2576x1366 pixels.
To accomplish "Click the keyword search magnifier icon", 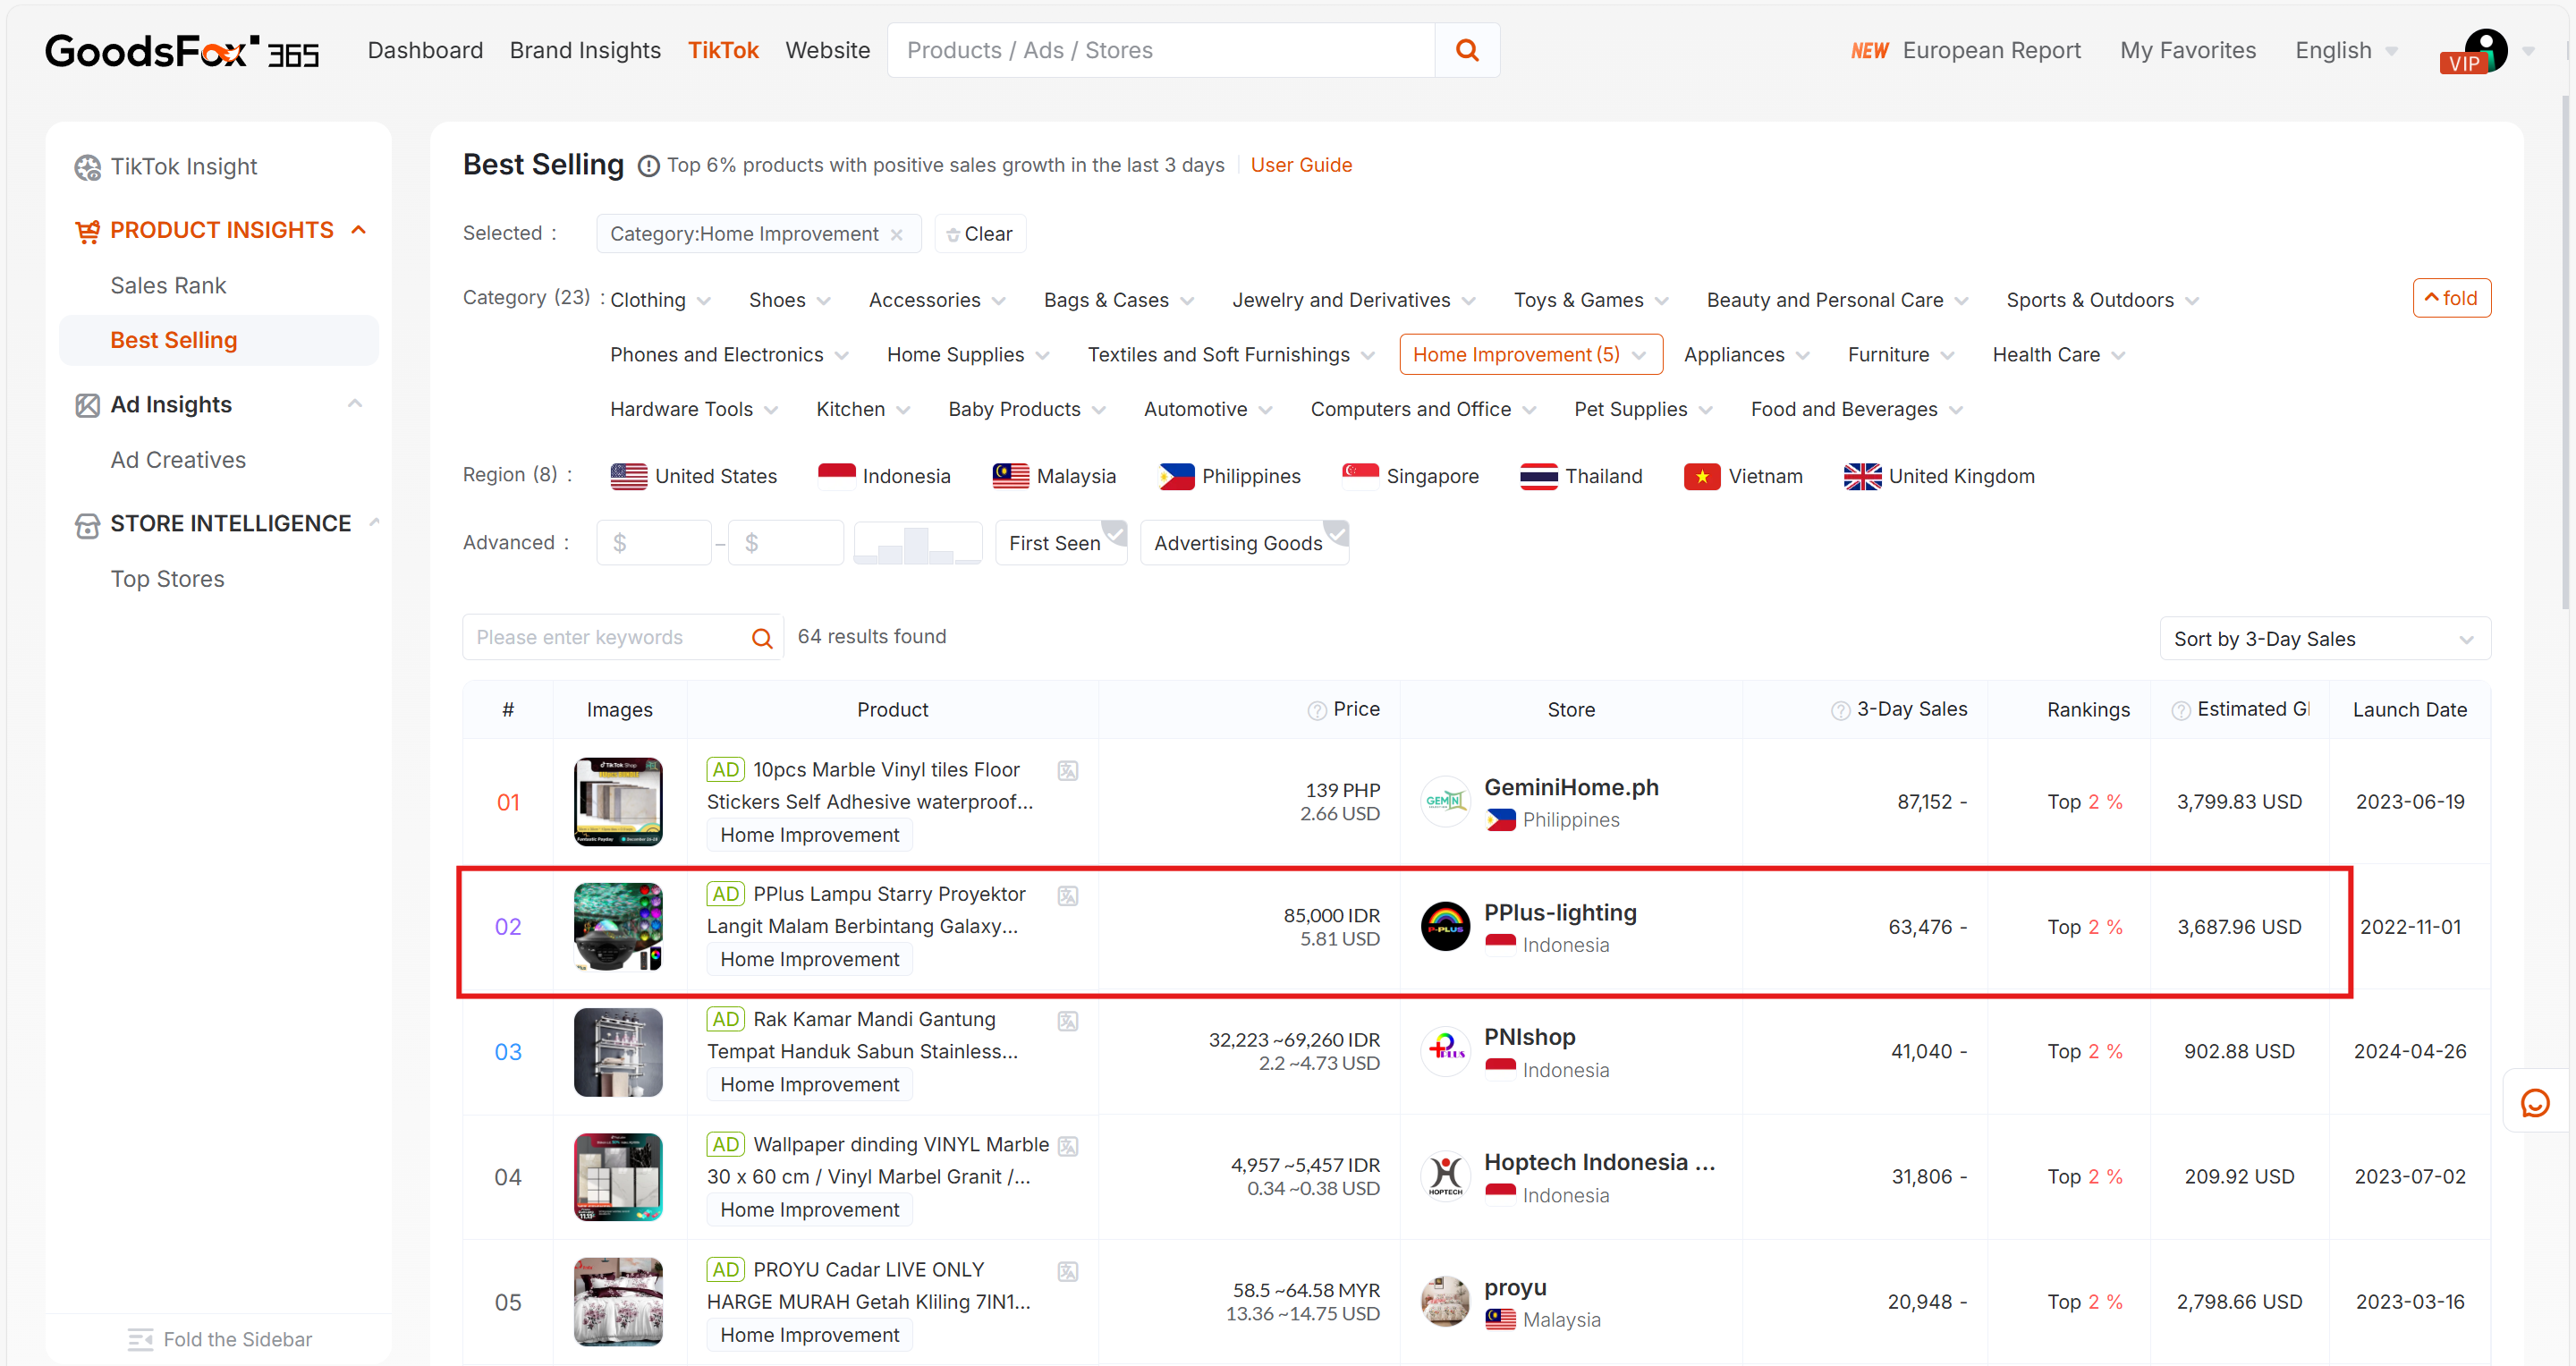I will pyautogui.click(x=762, y=638).
